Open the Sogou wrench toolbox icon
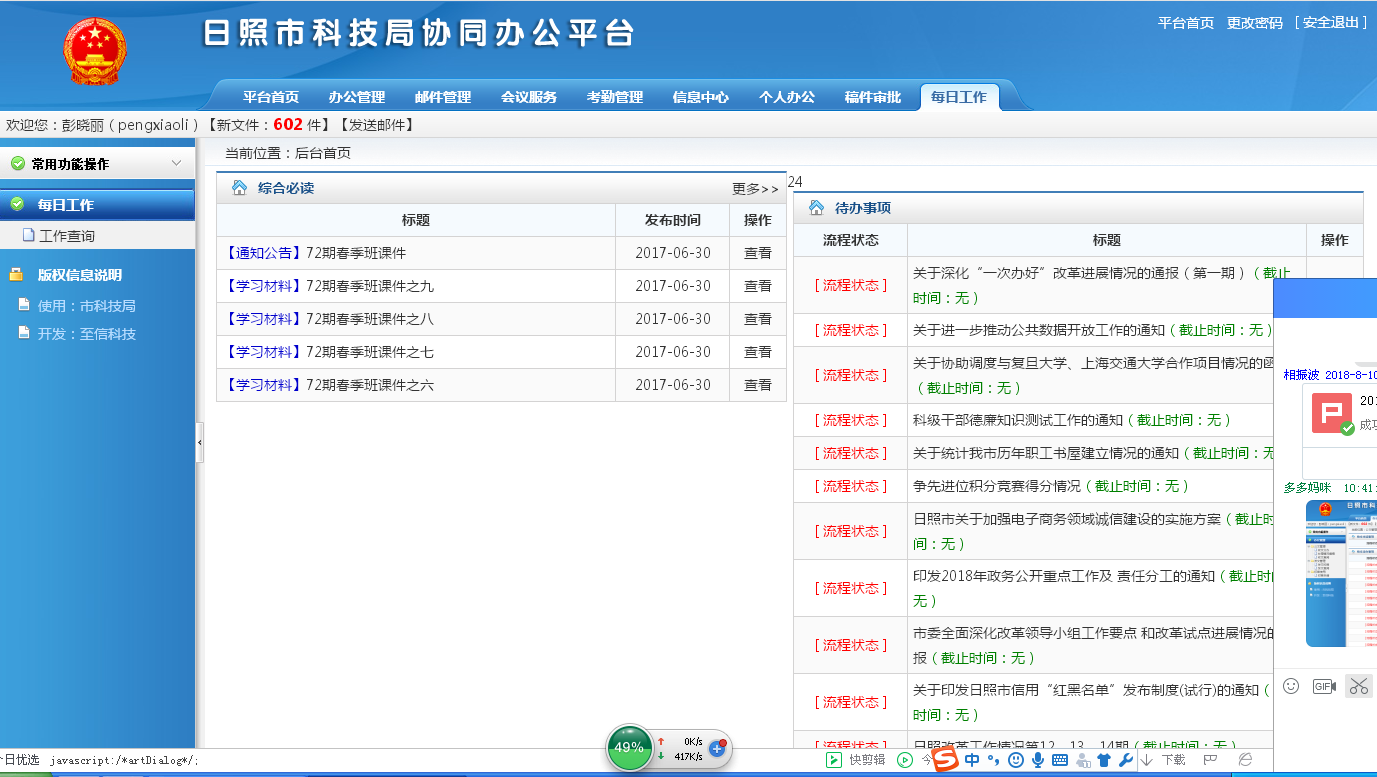 [x=1125, y=760]
